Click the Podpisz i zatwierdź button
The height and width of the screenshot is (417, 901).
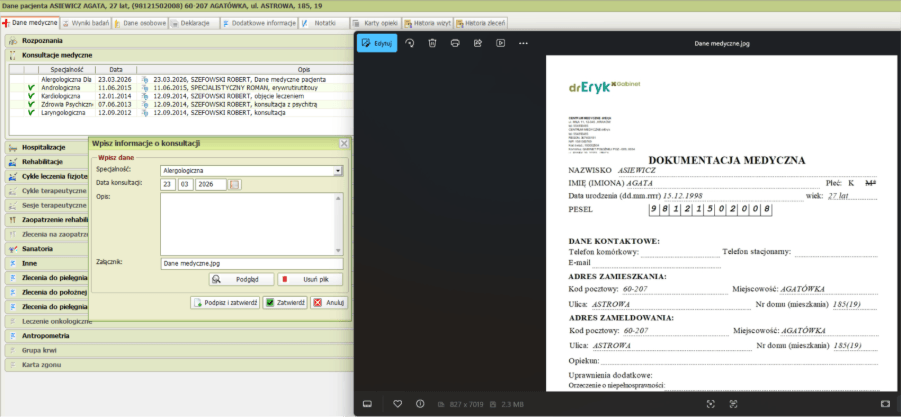pyautogui.click(x=225, y=302)
